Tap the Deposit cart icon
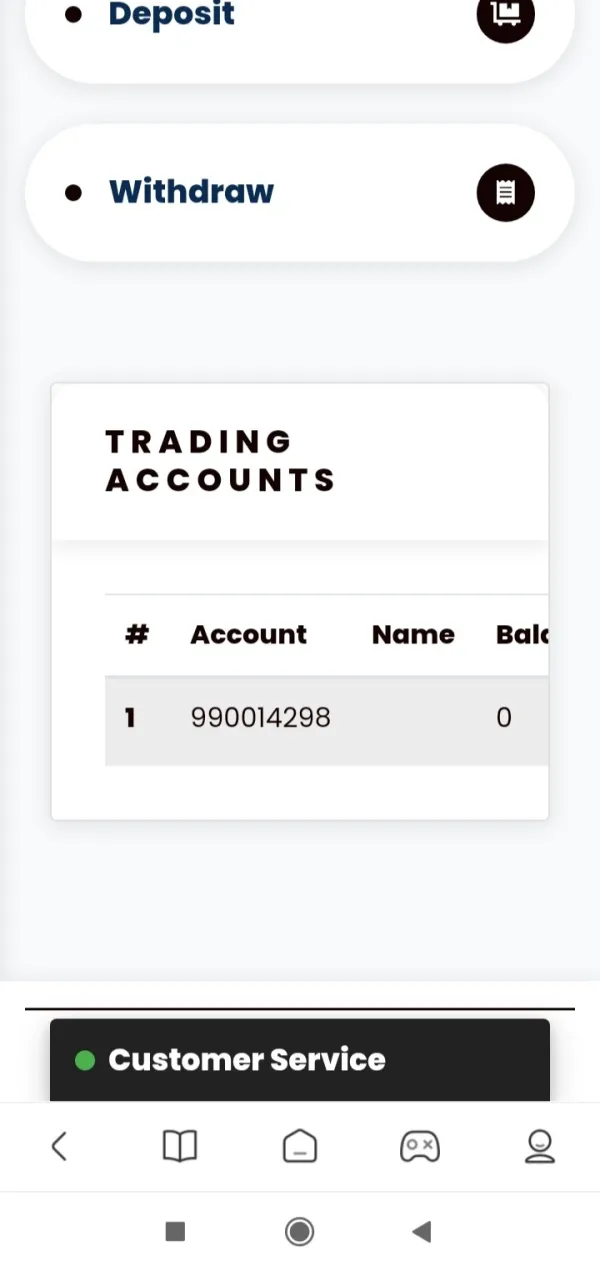The width and height of the screenshot is (600, 1271). pos(506,15)
